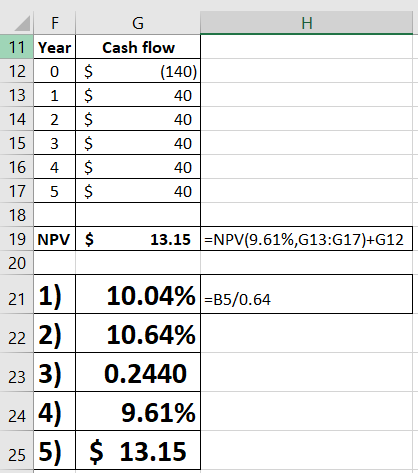
Task: Select year 5 cash flow cell of 40
Action: pos(138,191)
